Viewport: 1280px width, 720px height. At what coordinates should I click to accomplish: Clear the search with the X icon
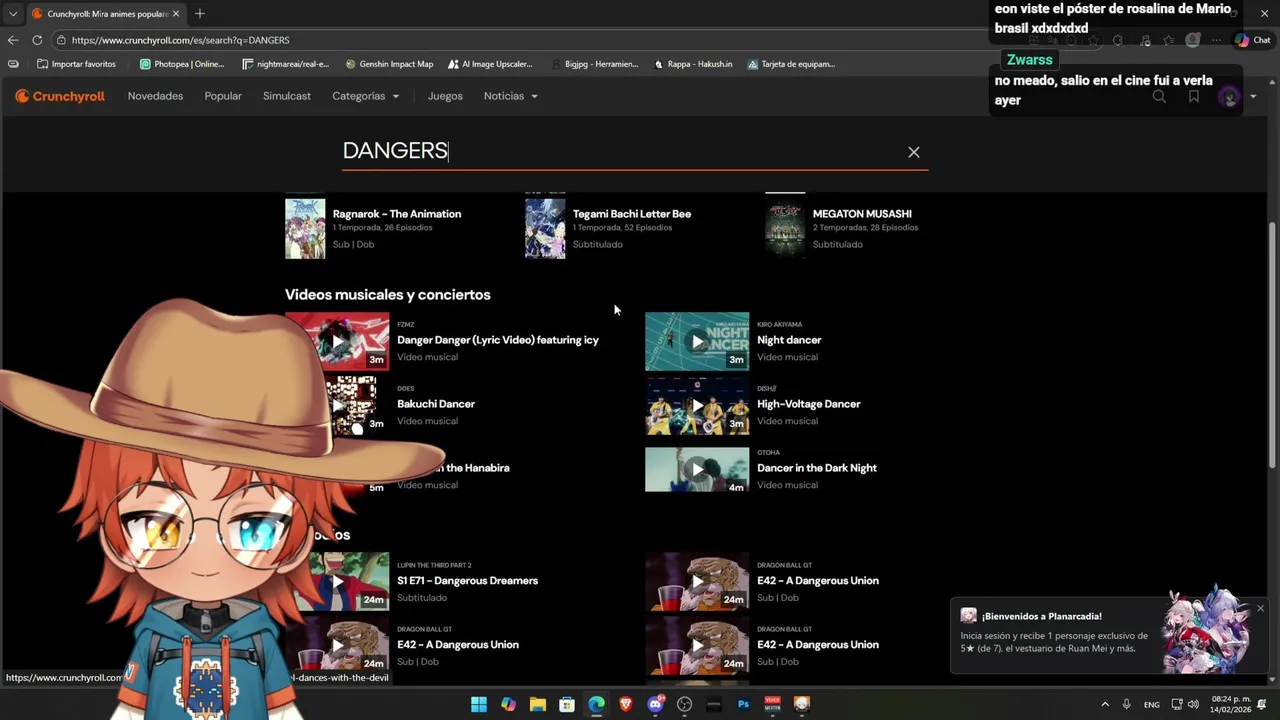click(913, 152)
